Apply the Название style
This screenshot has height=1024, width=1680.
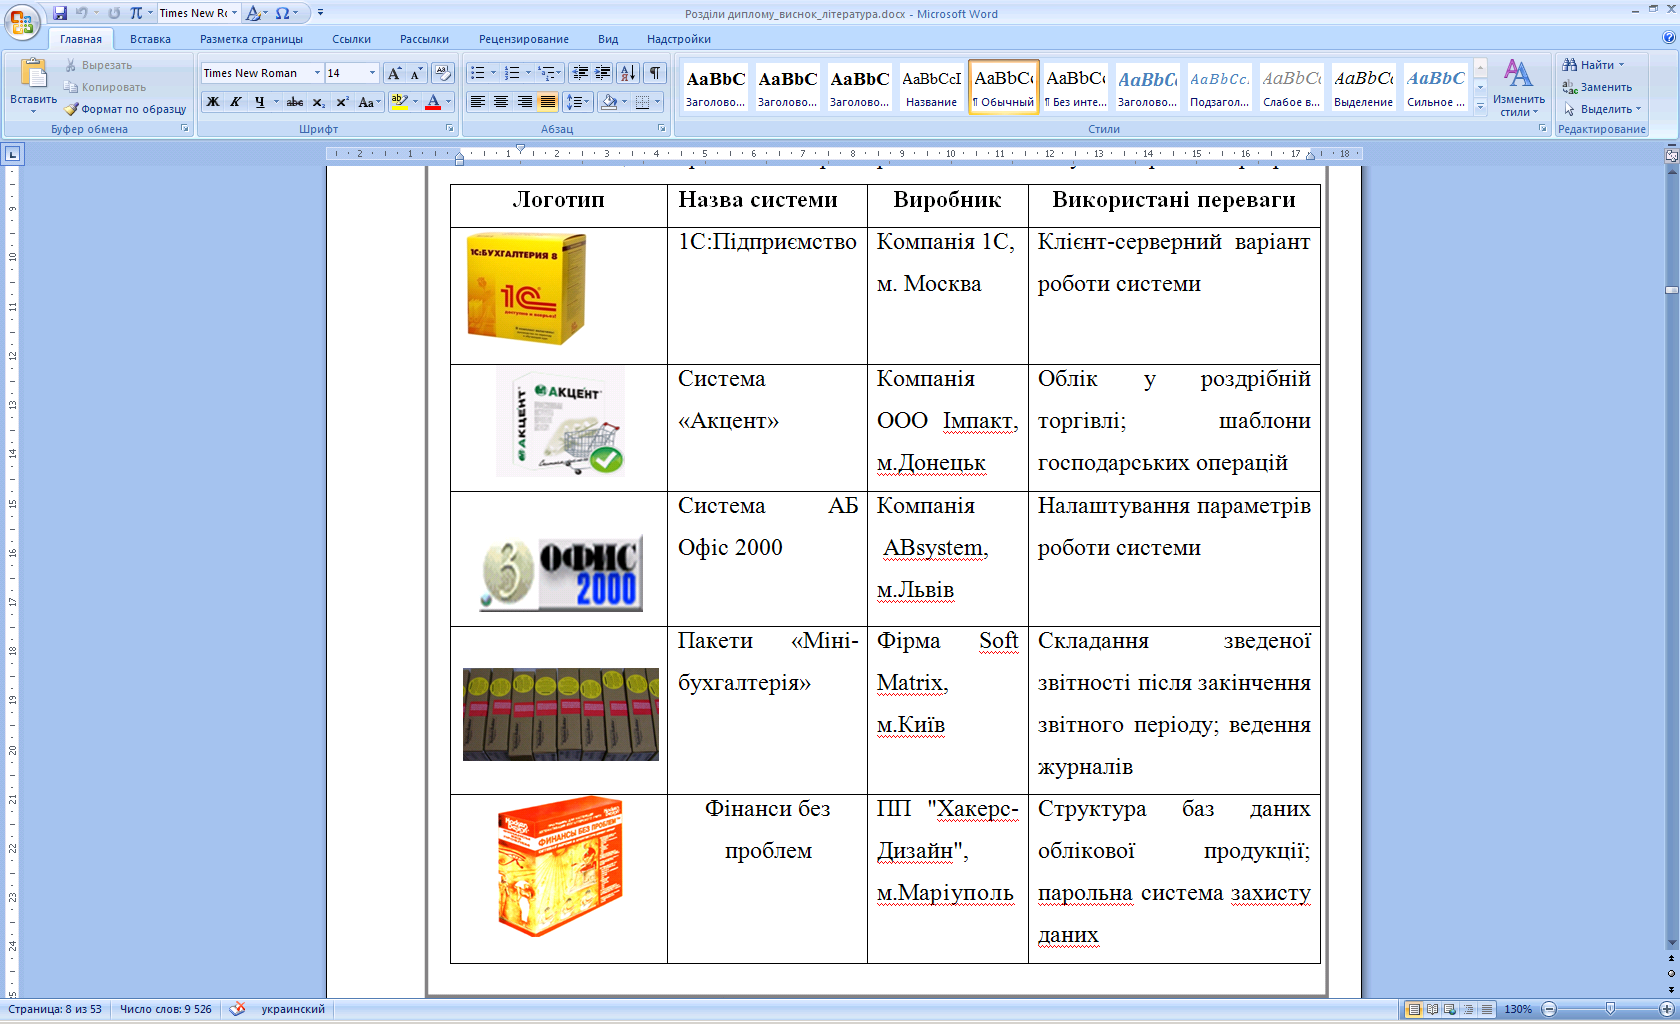click(931, 87)
